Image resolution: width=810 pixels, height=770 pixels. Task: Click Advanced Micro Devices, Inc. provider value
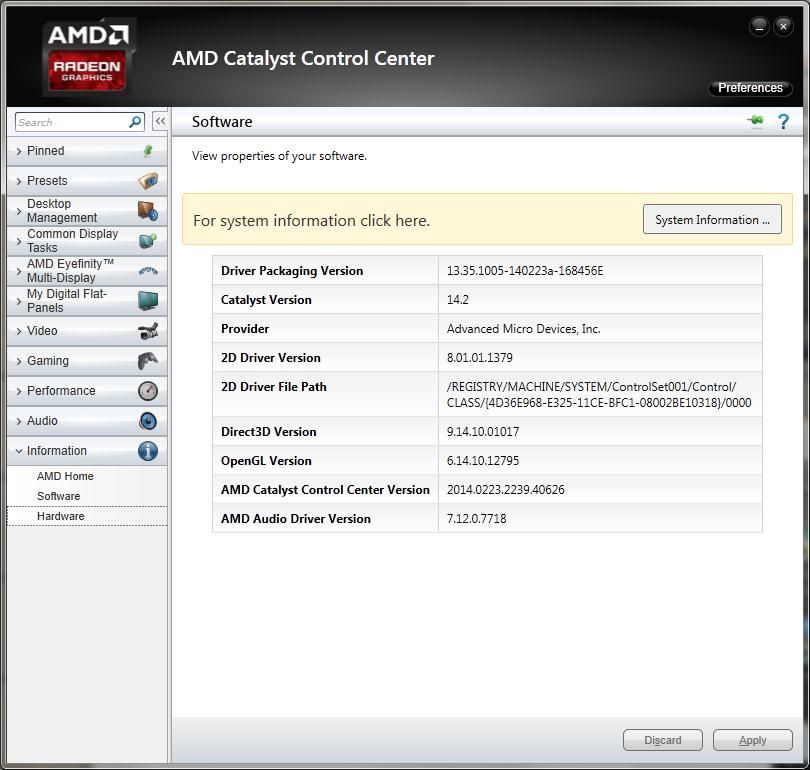pos(523,329)
